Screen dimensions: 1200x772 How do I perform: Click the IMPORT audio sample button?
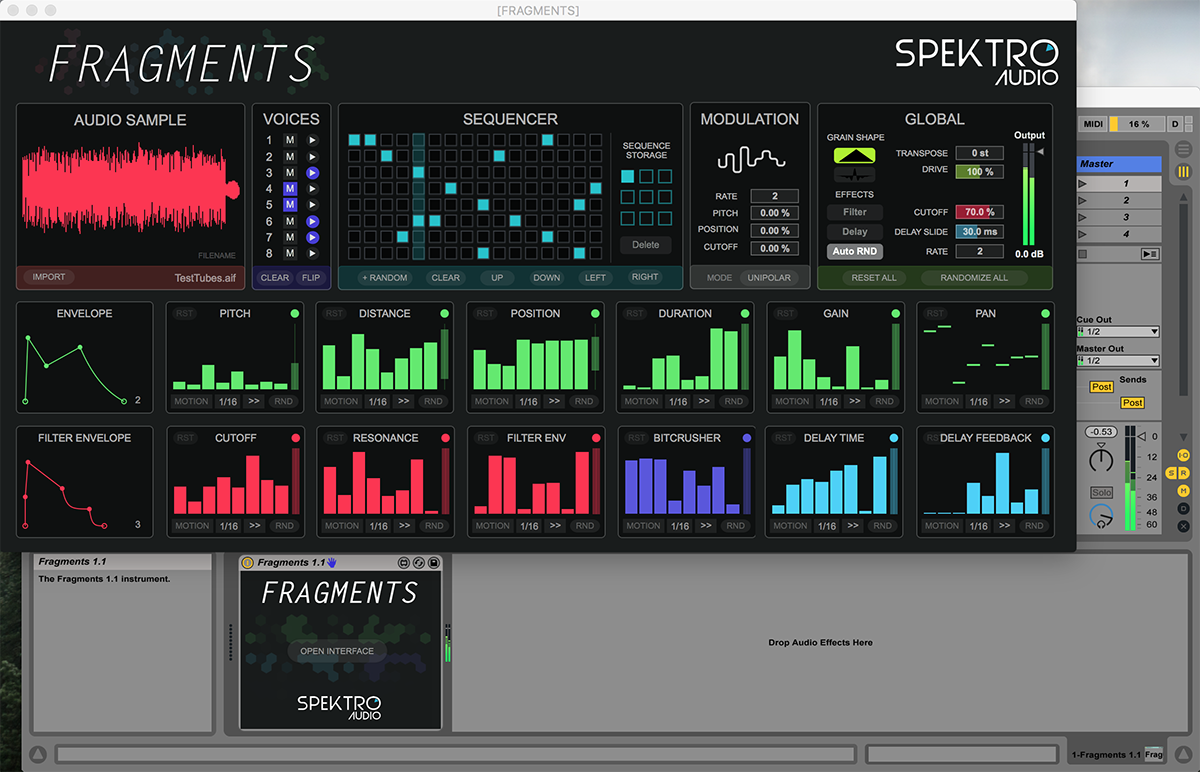tap(49, 277)
